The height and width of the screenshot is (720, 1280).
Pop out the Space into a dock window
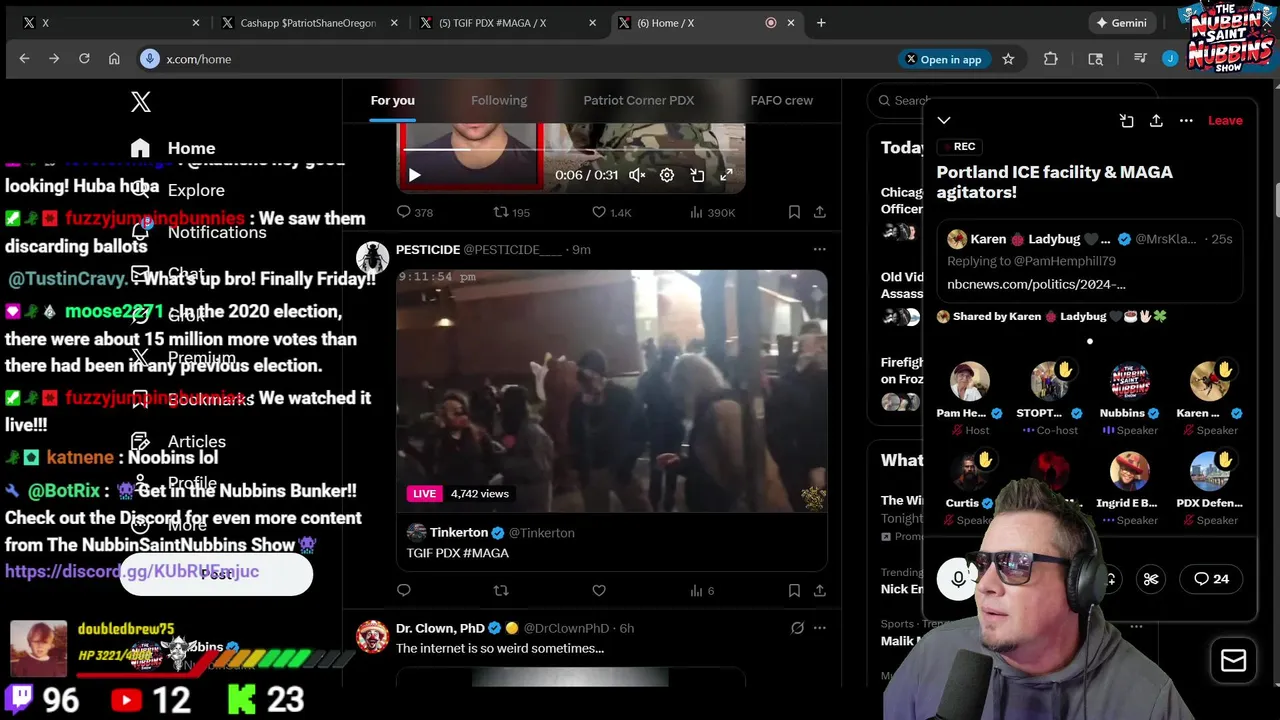(1127, 120)
